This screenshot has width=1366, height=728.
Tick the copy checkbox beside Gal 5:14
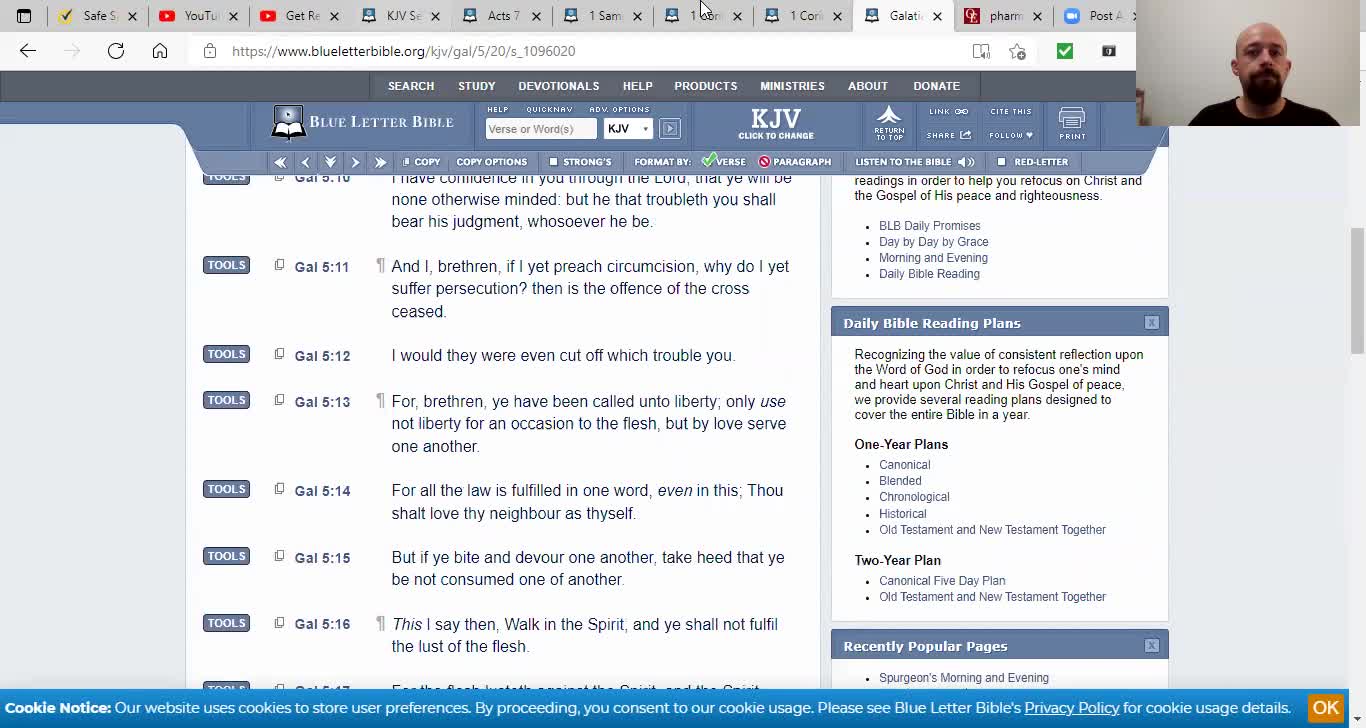(x=279, y=489)
